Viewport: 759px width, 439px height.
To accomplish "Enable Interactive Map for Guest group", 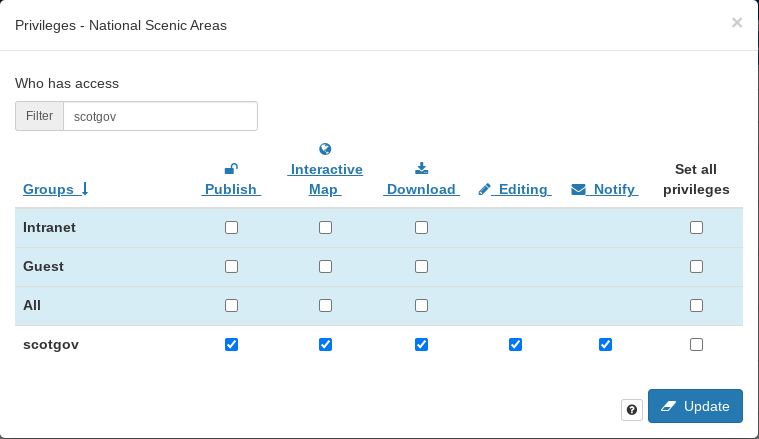I will click(x=325, y=267).
